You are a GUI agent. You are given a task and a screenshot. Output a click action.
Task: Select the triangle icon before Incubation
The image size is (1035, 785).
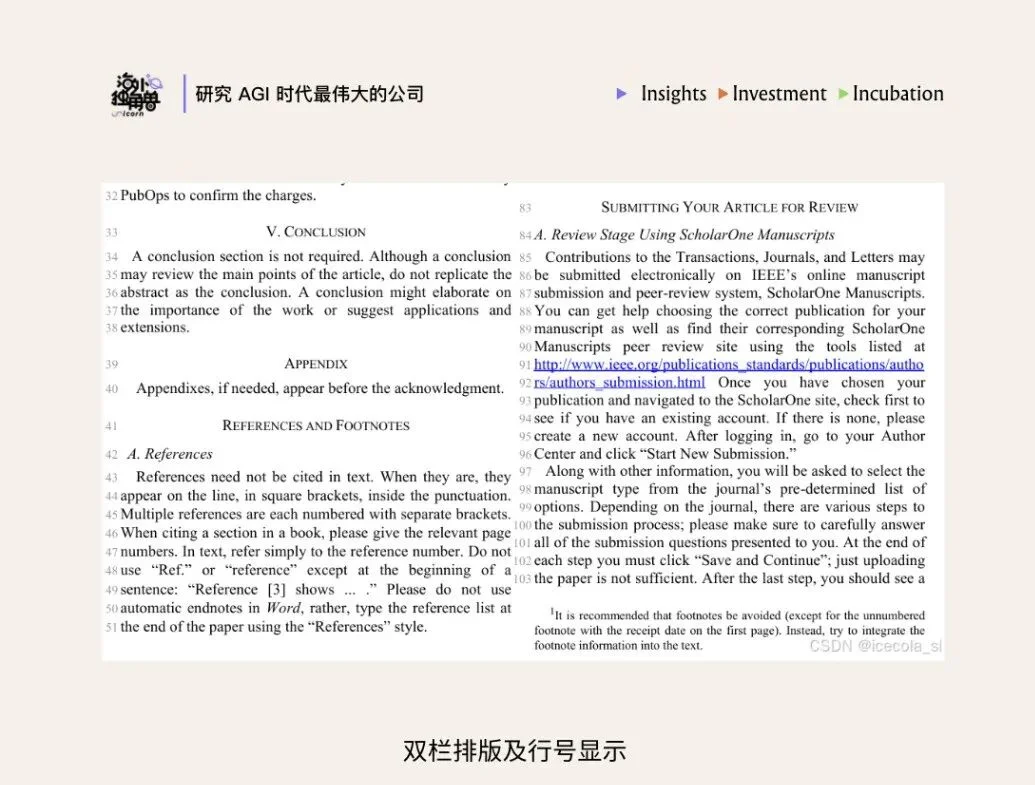[843, 94]
